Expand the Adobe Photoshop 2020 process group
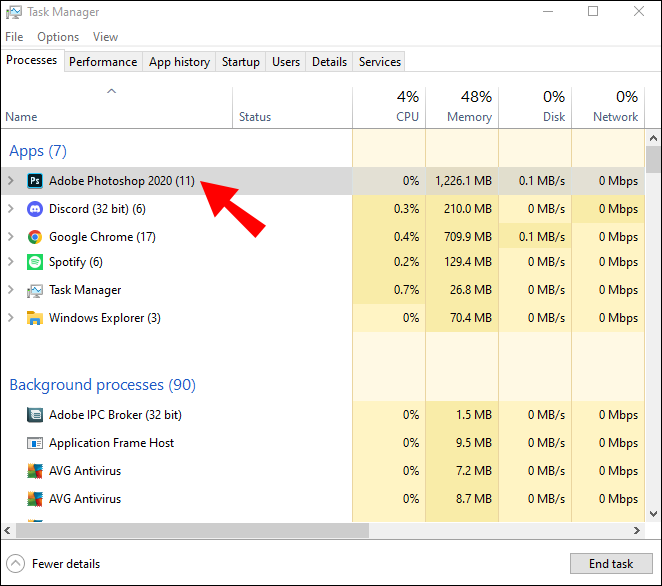 (x=11, y=181)
